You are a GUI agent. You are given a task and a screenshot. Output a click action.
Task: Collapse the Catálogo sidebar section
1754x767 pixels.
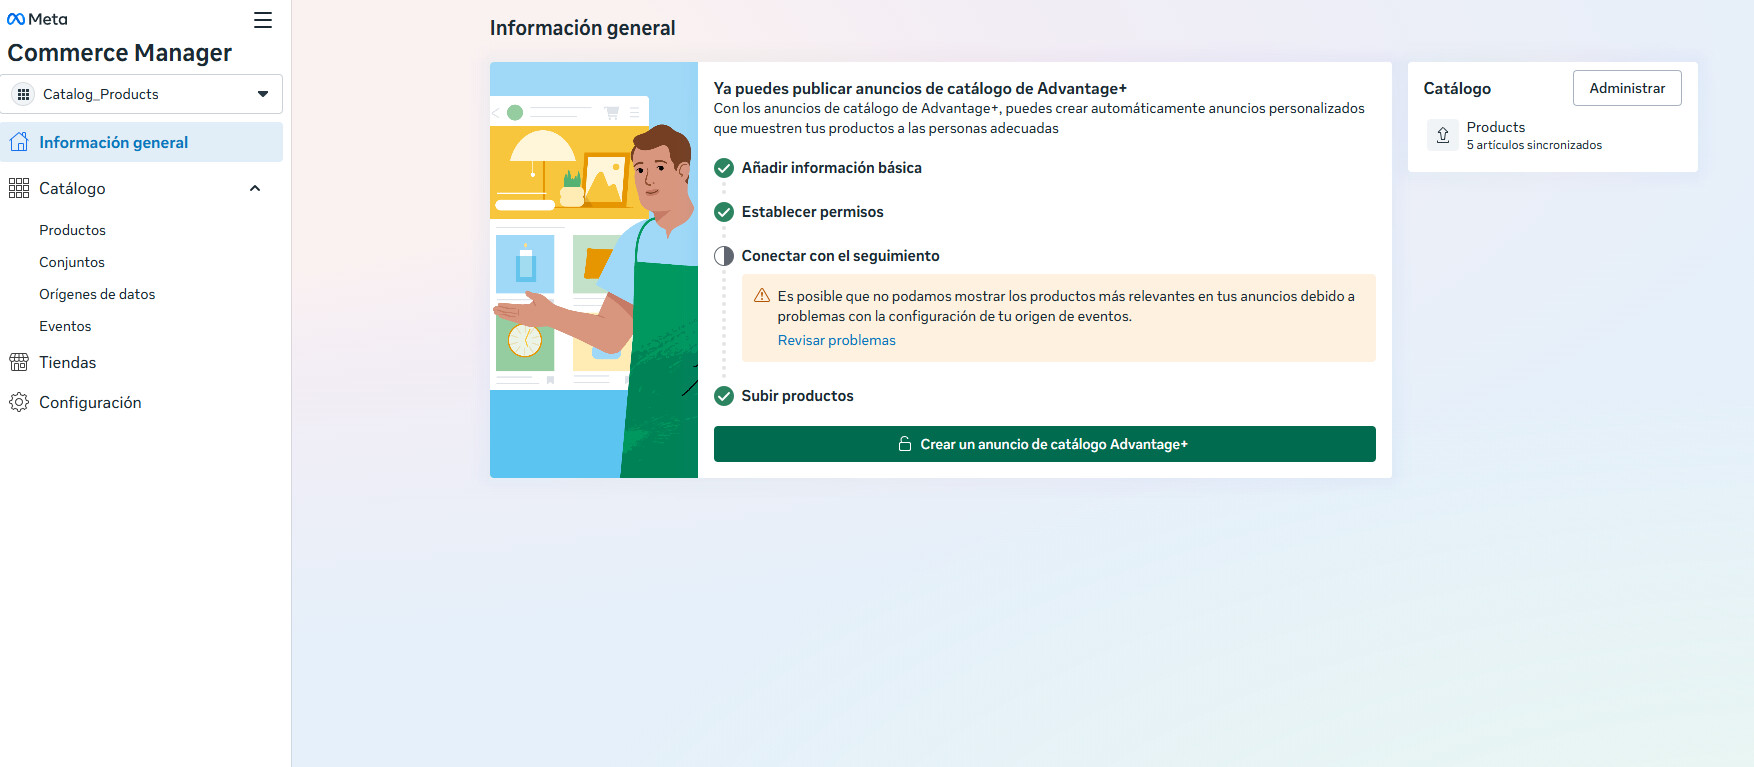[x=255, y=188]
